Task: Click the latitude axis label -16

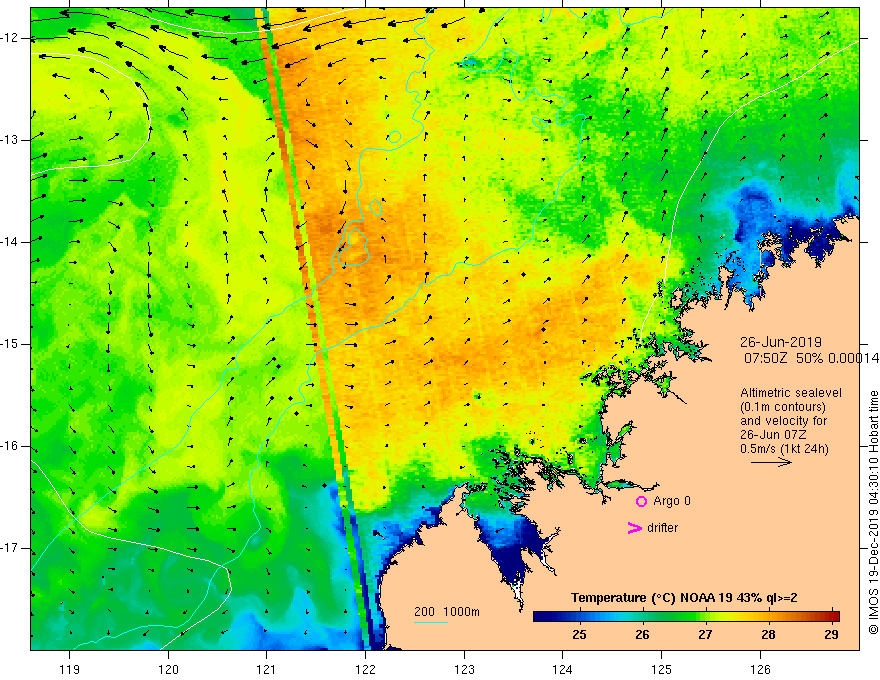Action: 11,446
